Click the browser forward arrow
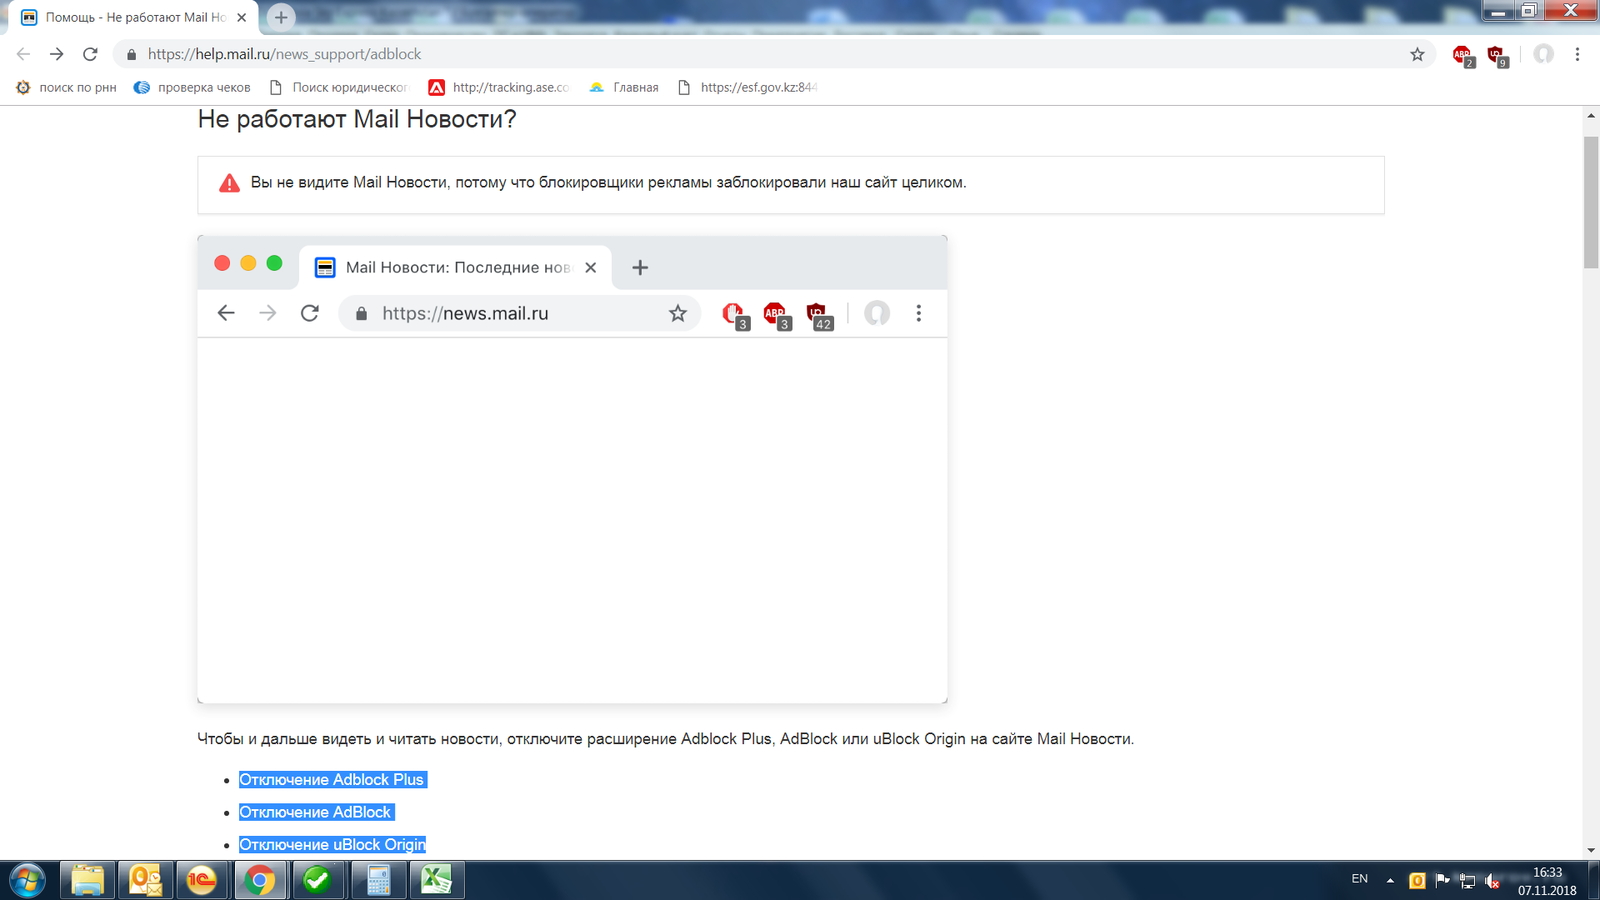1600x900 pixels. pyautogui.click(x=57, y=54)
